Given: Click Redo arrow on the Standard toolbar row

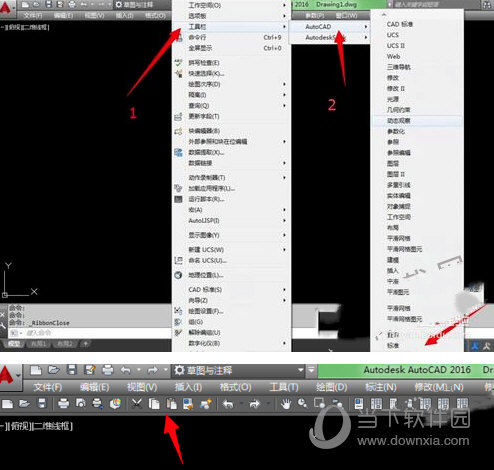Looking at the screenshot, I should pos(254,404).
